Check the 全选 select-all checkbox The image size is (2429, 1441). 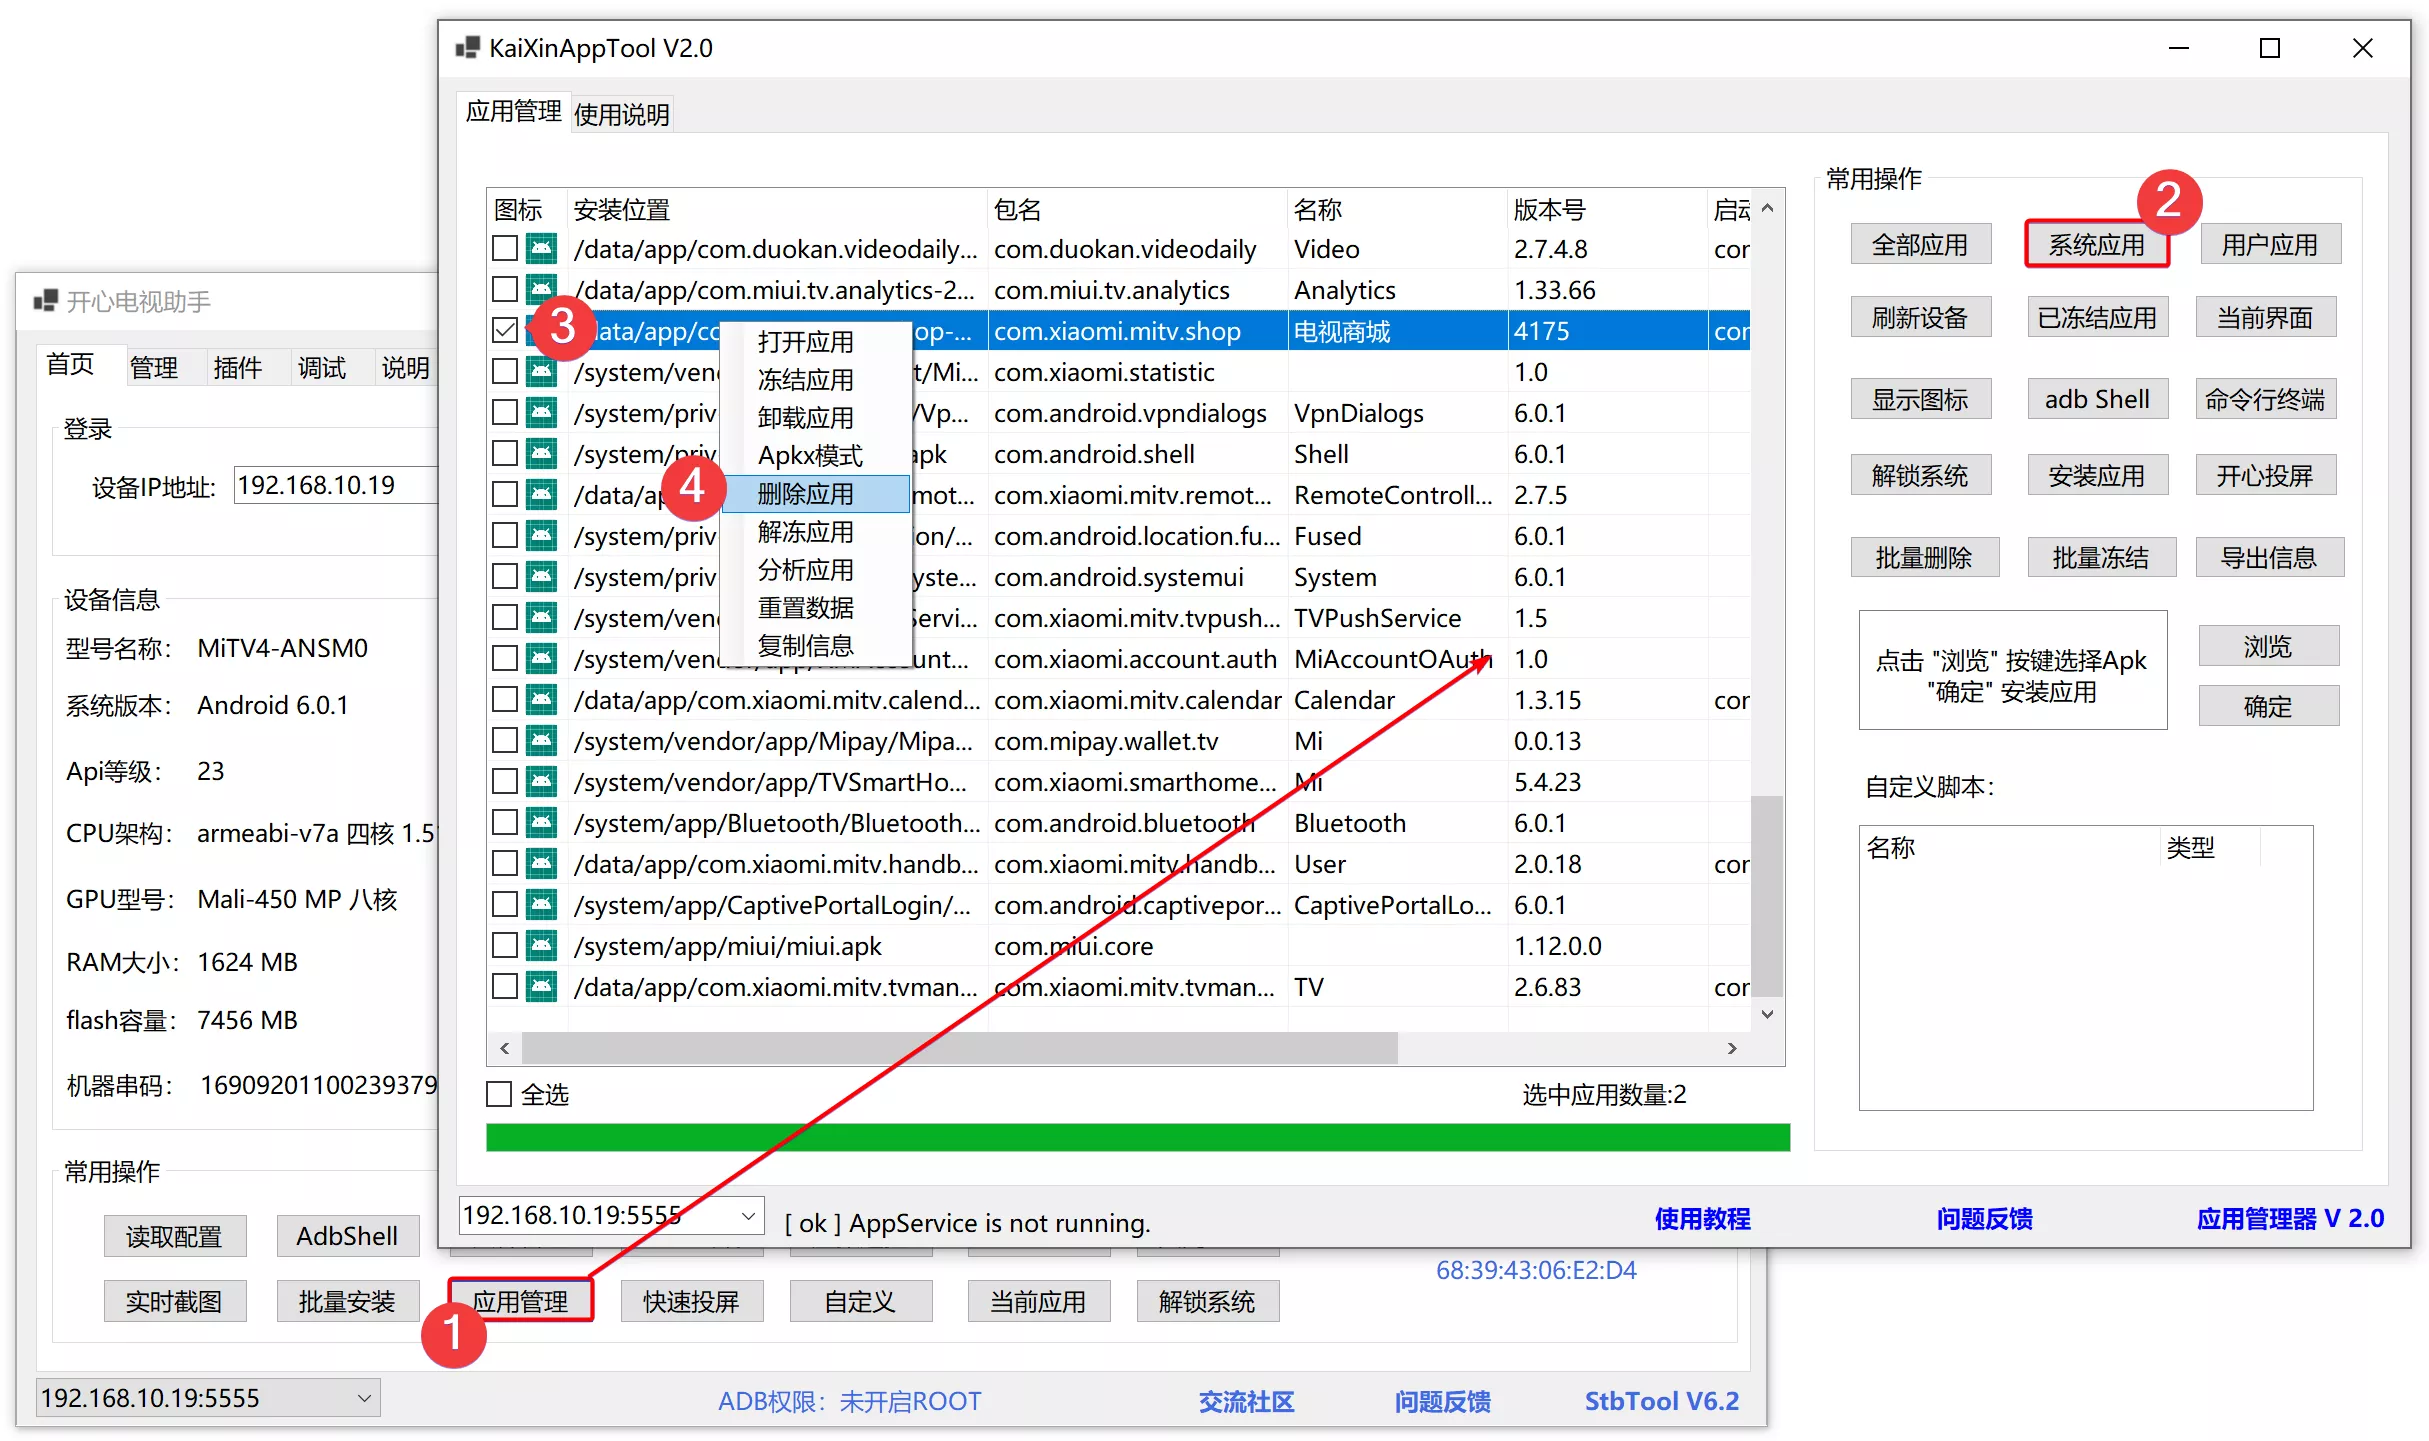pos(499,1093)
